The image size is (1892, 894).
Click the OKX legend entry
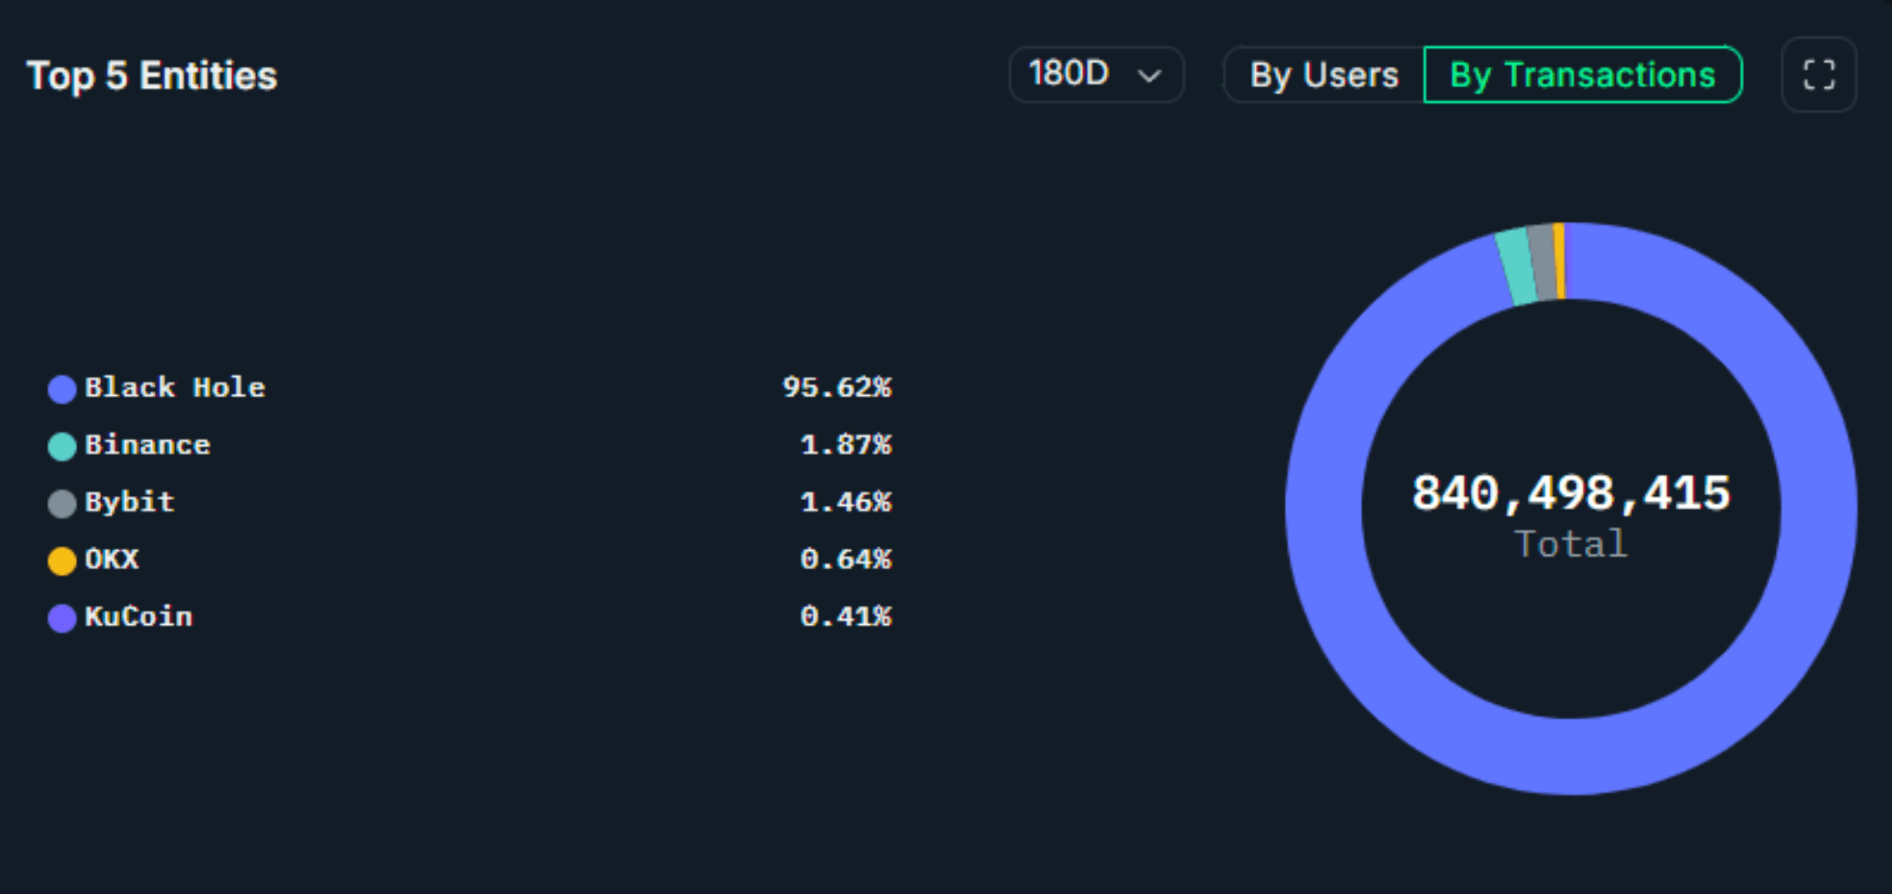coord(111,559)
